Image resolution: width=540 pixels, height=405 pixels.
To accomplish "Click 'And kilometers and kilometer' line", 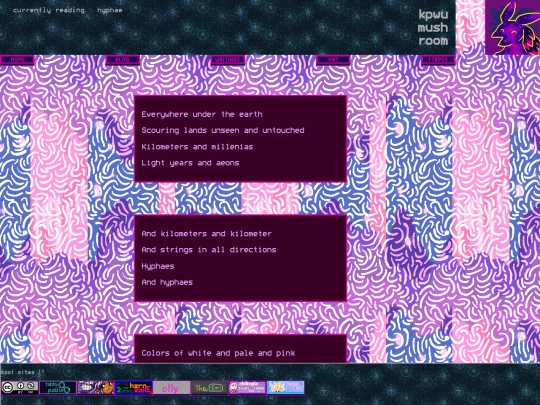I will (x=206, y=234).
